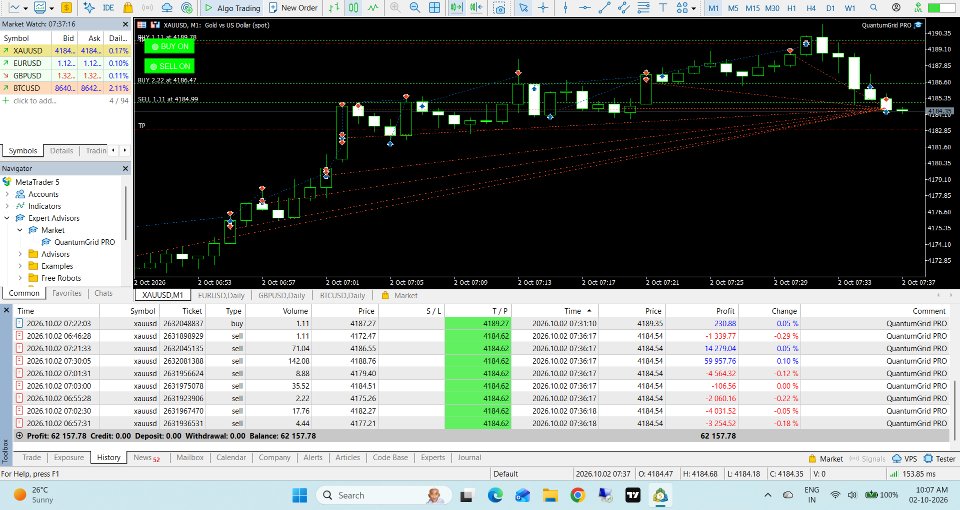Open Google Chrome from the taskbar
This screenshot has width=960, height=510.
[x=577, y=495]
